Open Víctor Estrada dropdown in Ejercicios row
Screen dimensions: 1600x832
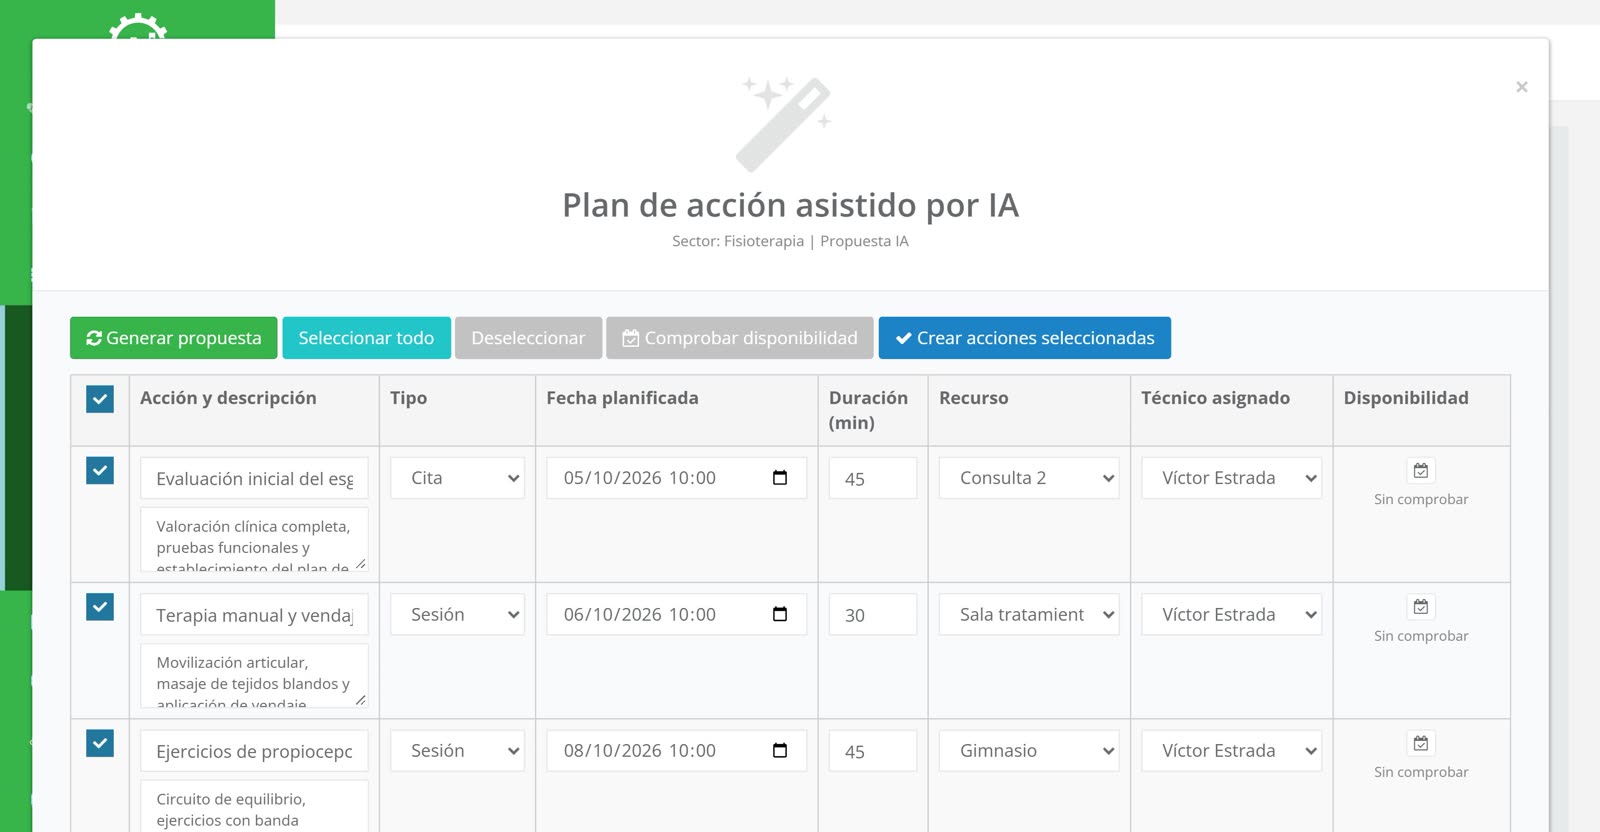pyautogui.click(x=1231, y=750)
